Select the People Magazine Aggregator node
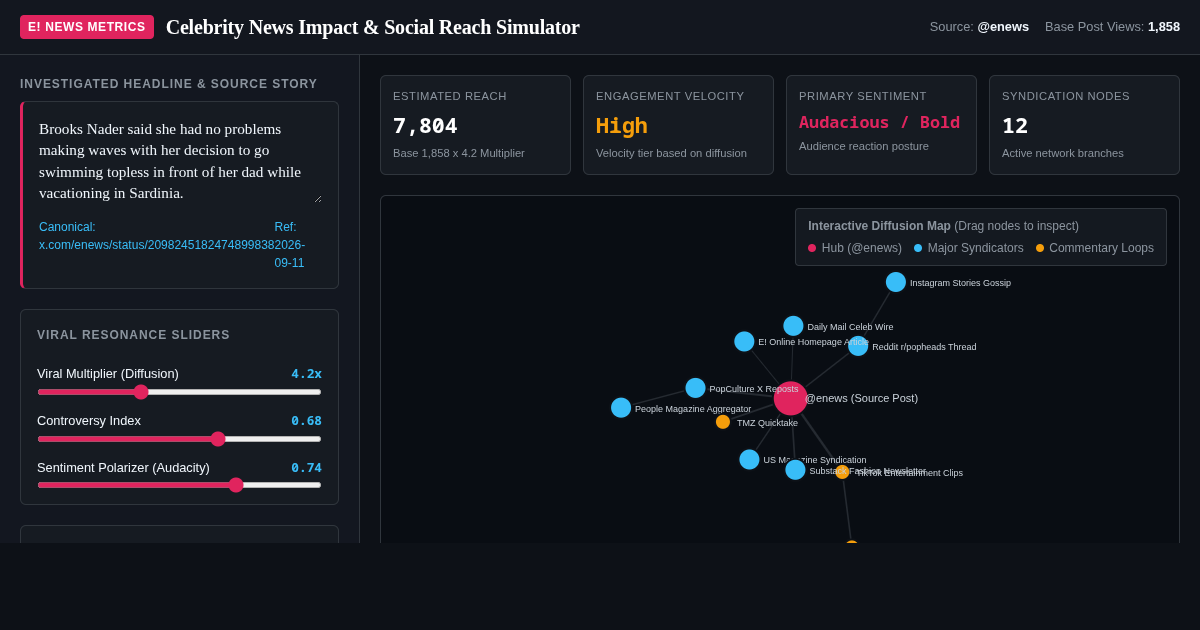This screenshot has width=1200, height=630. tap(621, 408)
